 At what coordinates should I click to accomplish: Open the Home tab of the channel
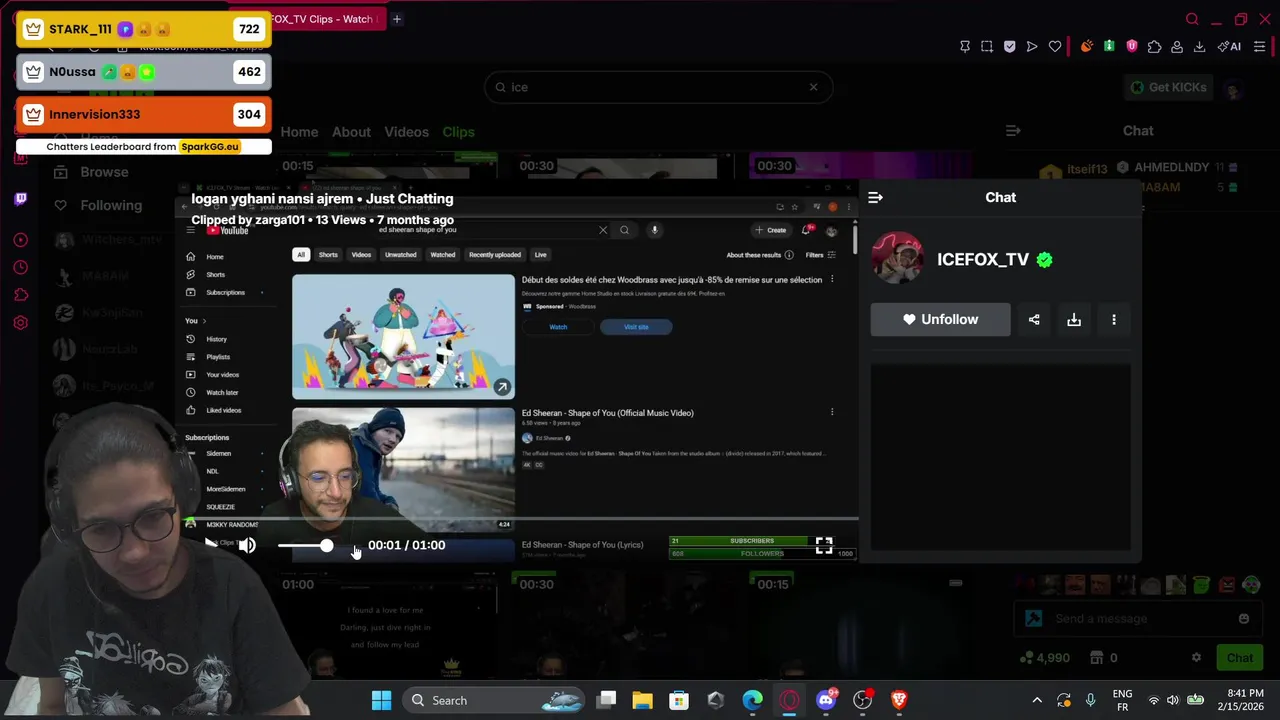pyautogui.click(x=299, y=132)
